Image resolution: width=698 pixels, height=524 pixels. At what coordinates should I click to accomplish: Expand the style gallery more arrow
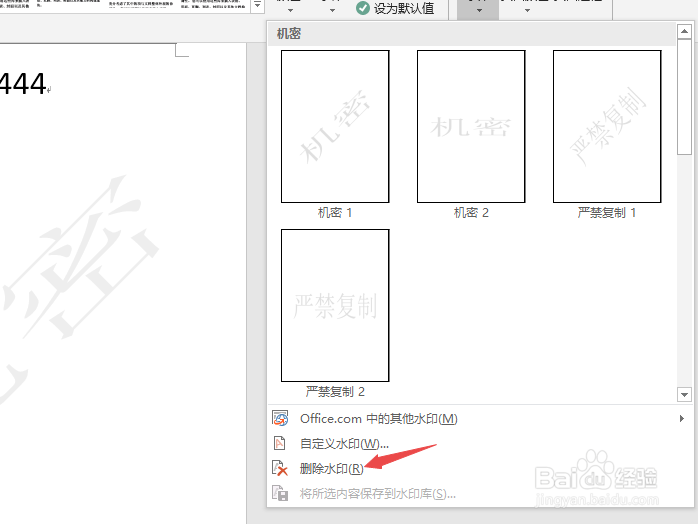pyautogui.click(x=257, y=6)
